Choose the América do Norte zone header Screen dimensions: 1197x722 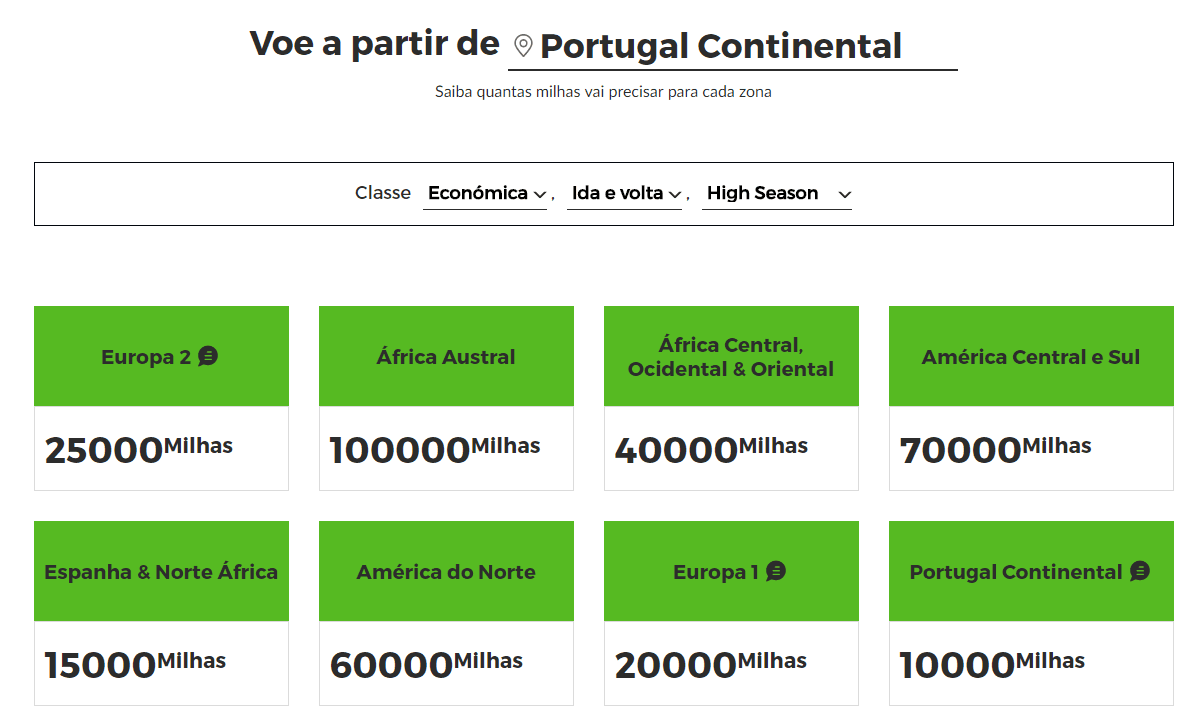point(446,572)
